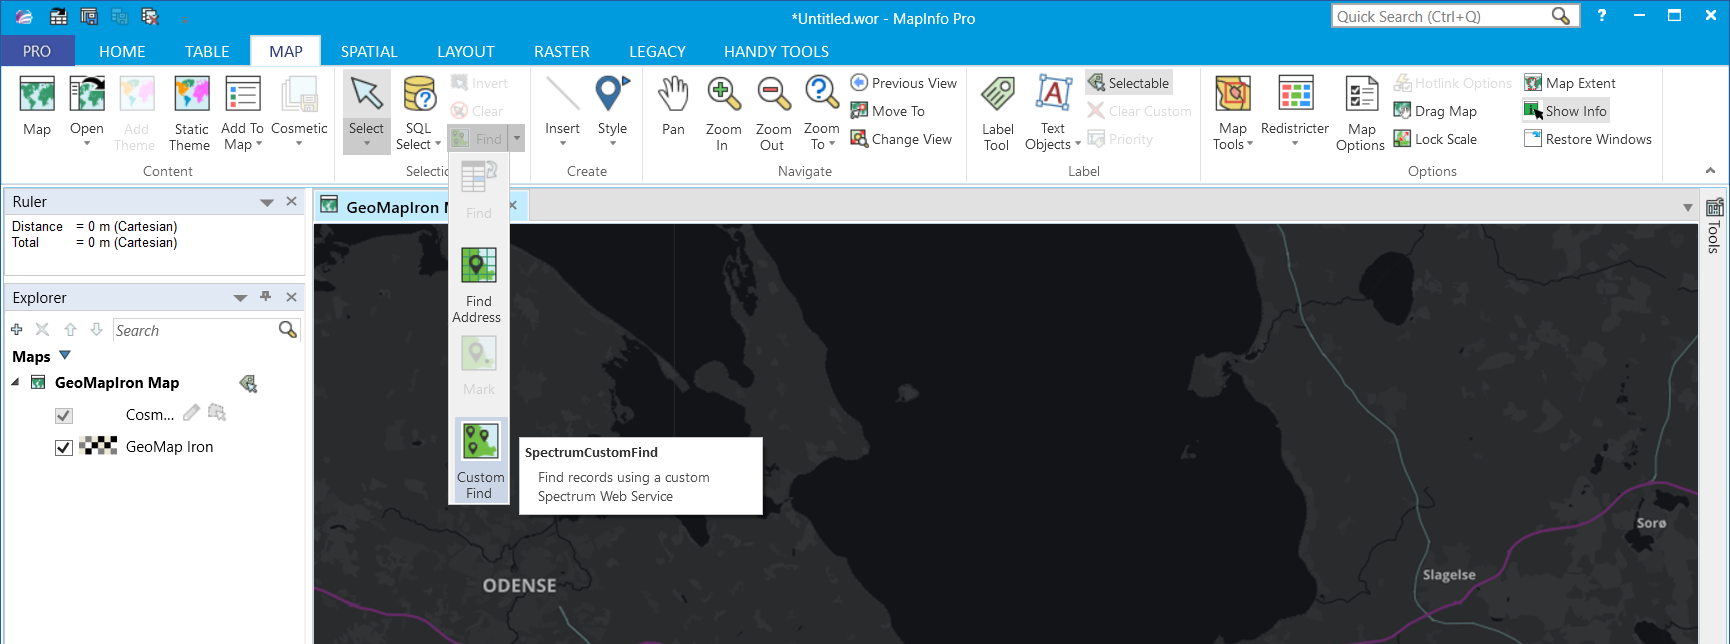Toggle Lock Scale option
The height and width of the screenshot is (644, 1730).
pos(1435,139)
